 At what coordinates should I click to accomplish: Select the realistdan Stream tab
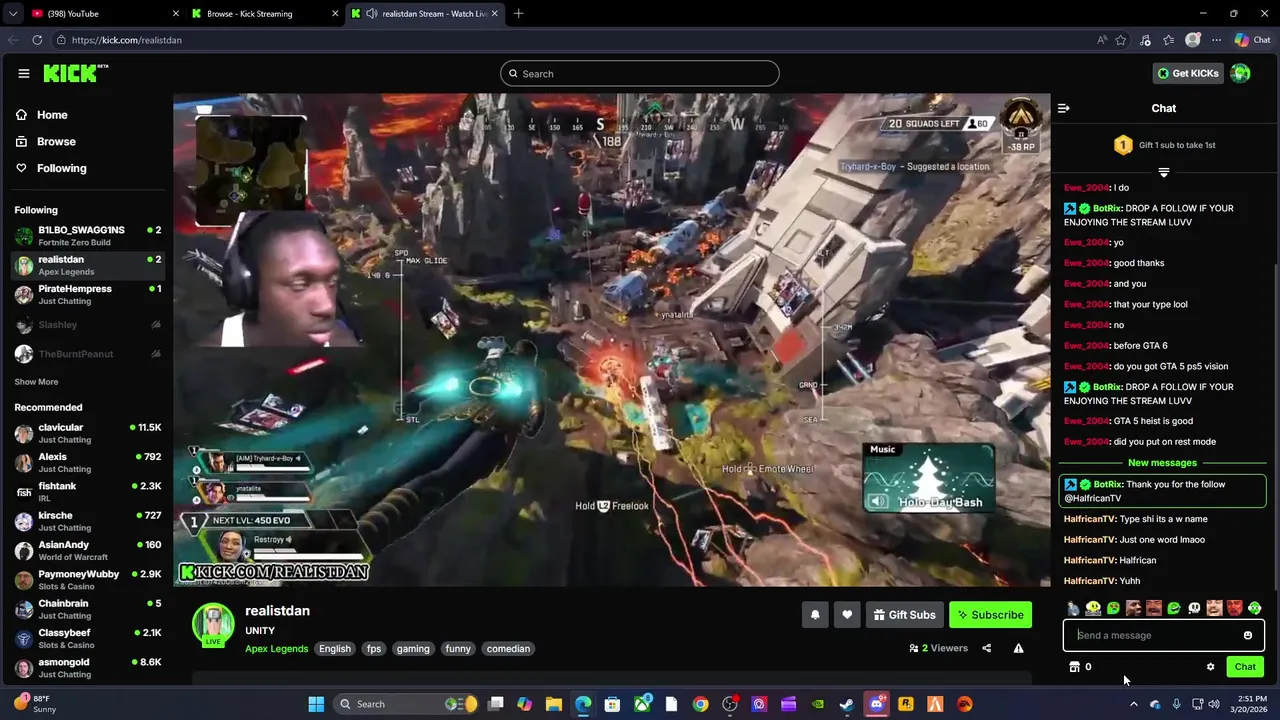pyautogui.click(x=425, y=14)
